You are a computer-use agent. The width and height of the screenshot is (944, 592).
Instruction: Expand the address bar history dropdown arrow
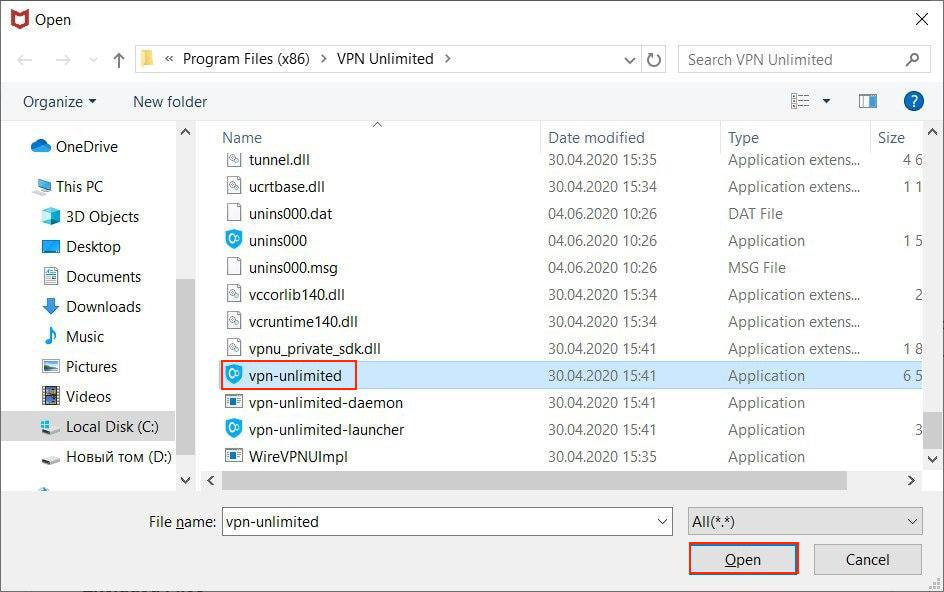click(x=628, y=60)
